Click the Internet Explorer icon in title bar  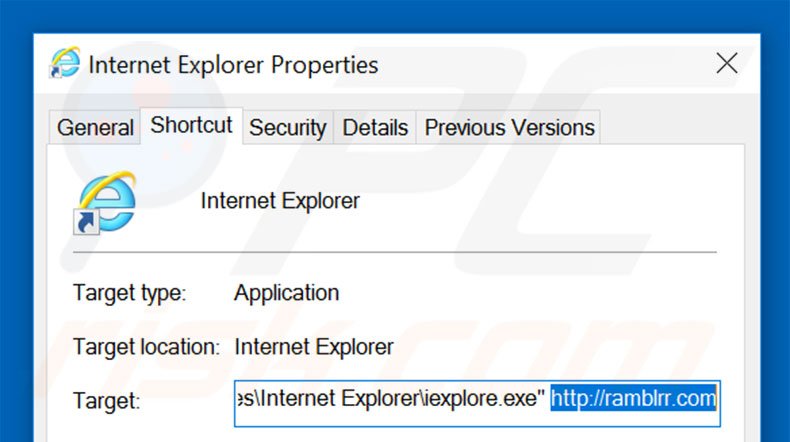65,65
